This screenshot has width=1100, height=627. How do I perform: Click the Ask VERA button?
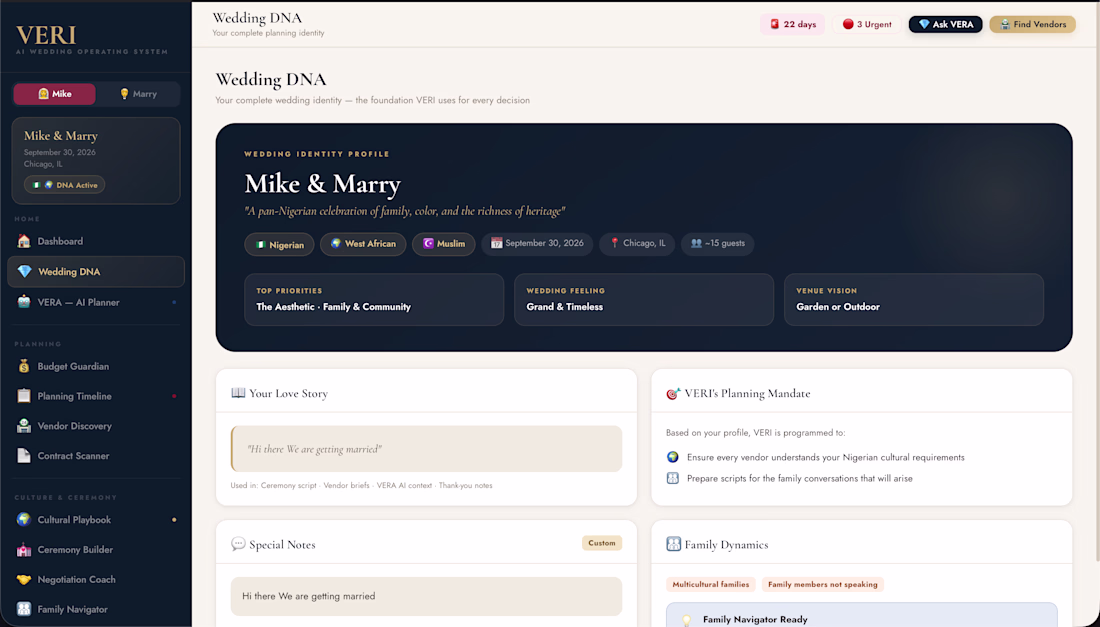pyautogui.click(x=946, y=25)
